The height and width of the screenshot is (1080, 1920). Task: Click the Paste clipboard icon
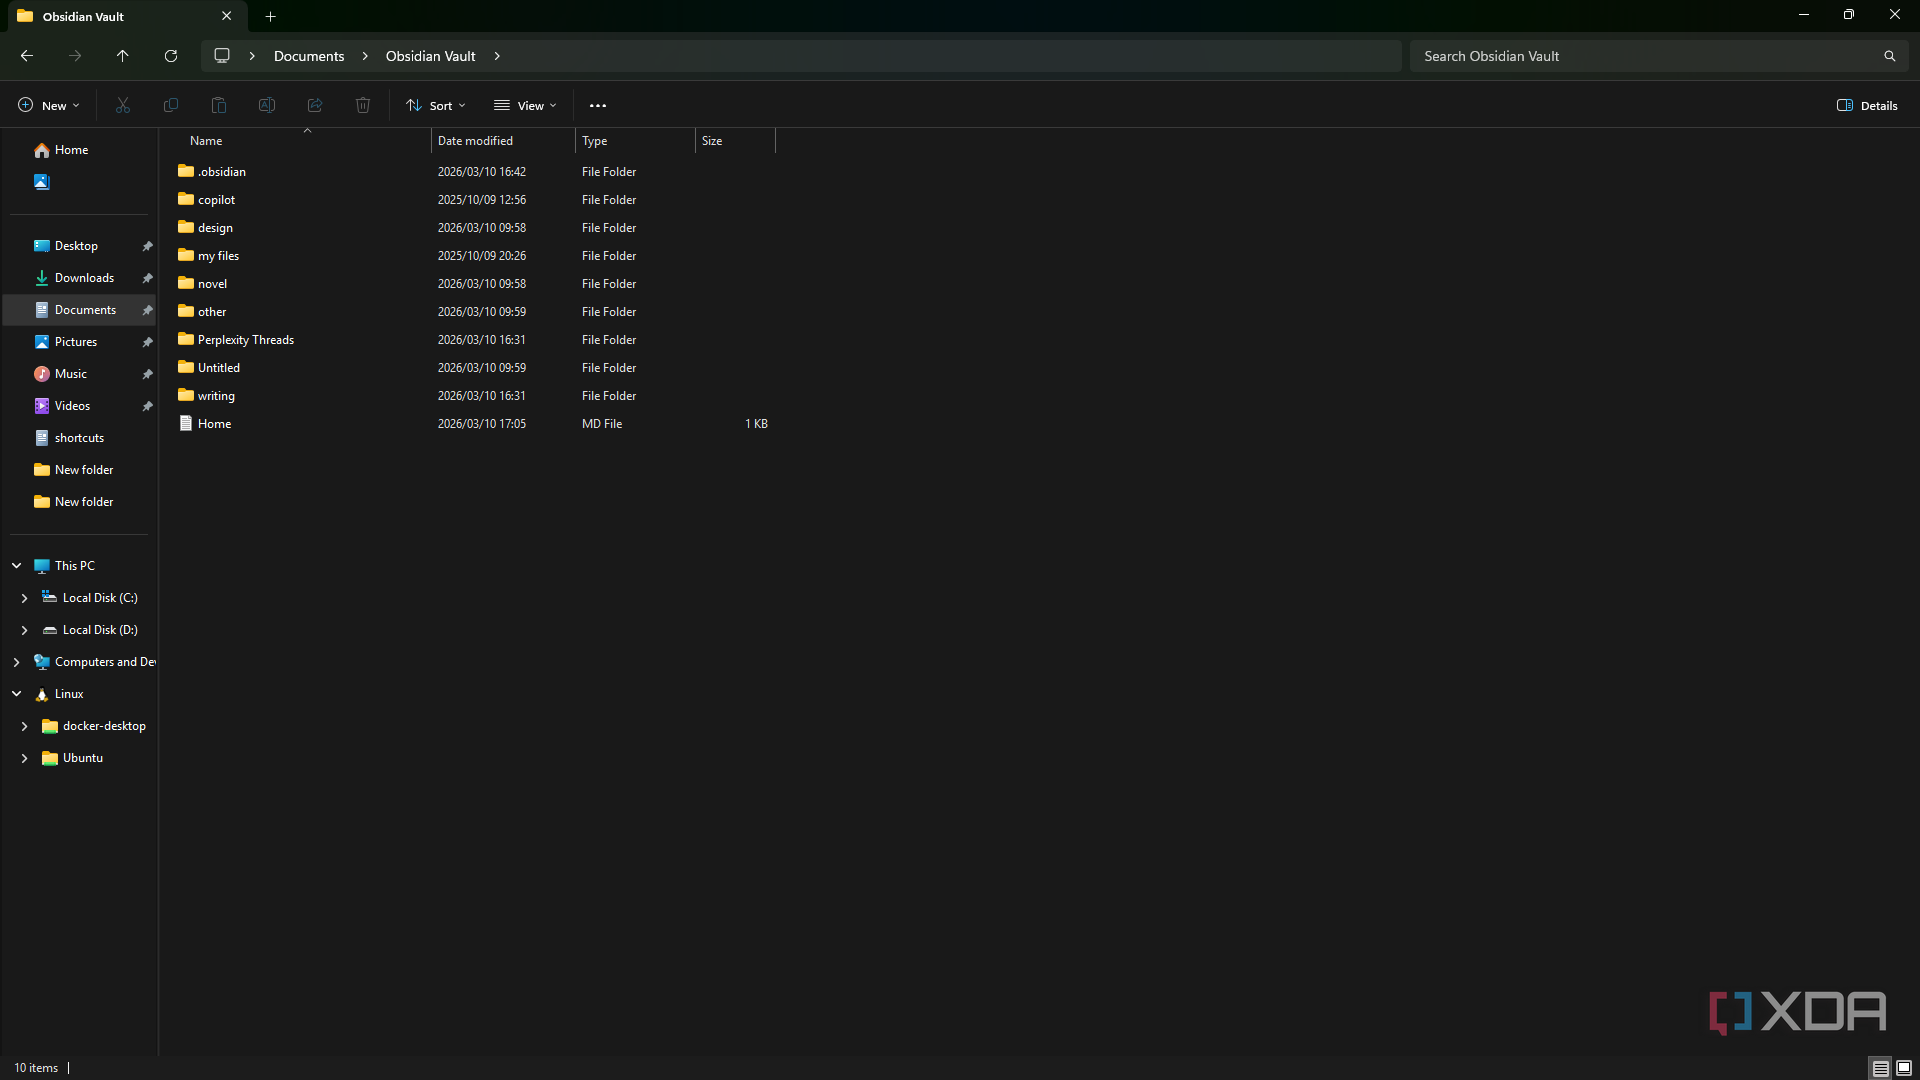[x=219, y=105]
